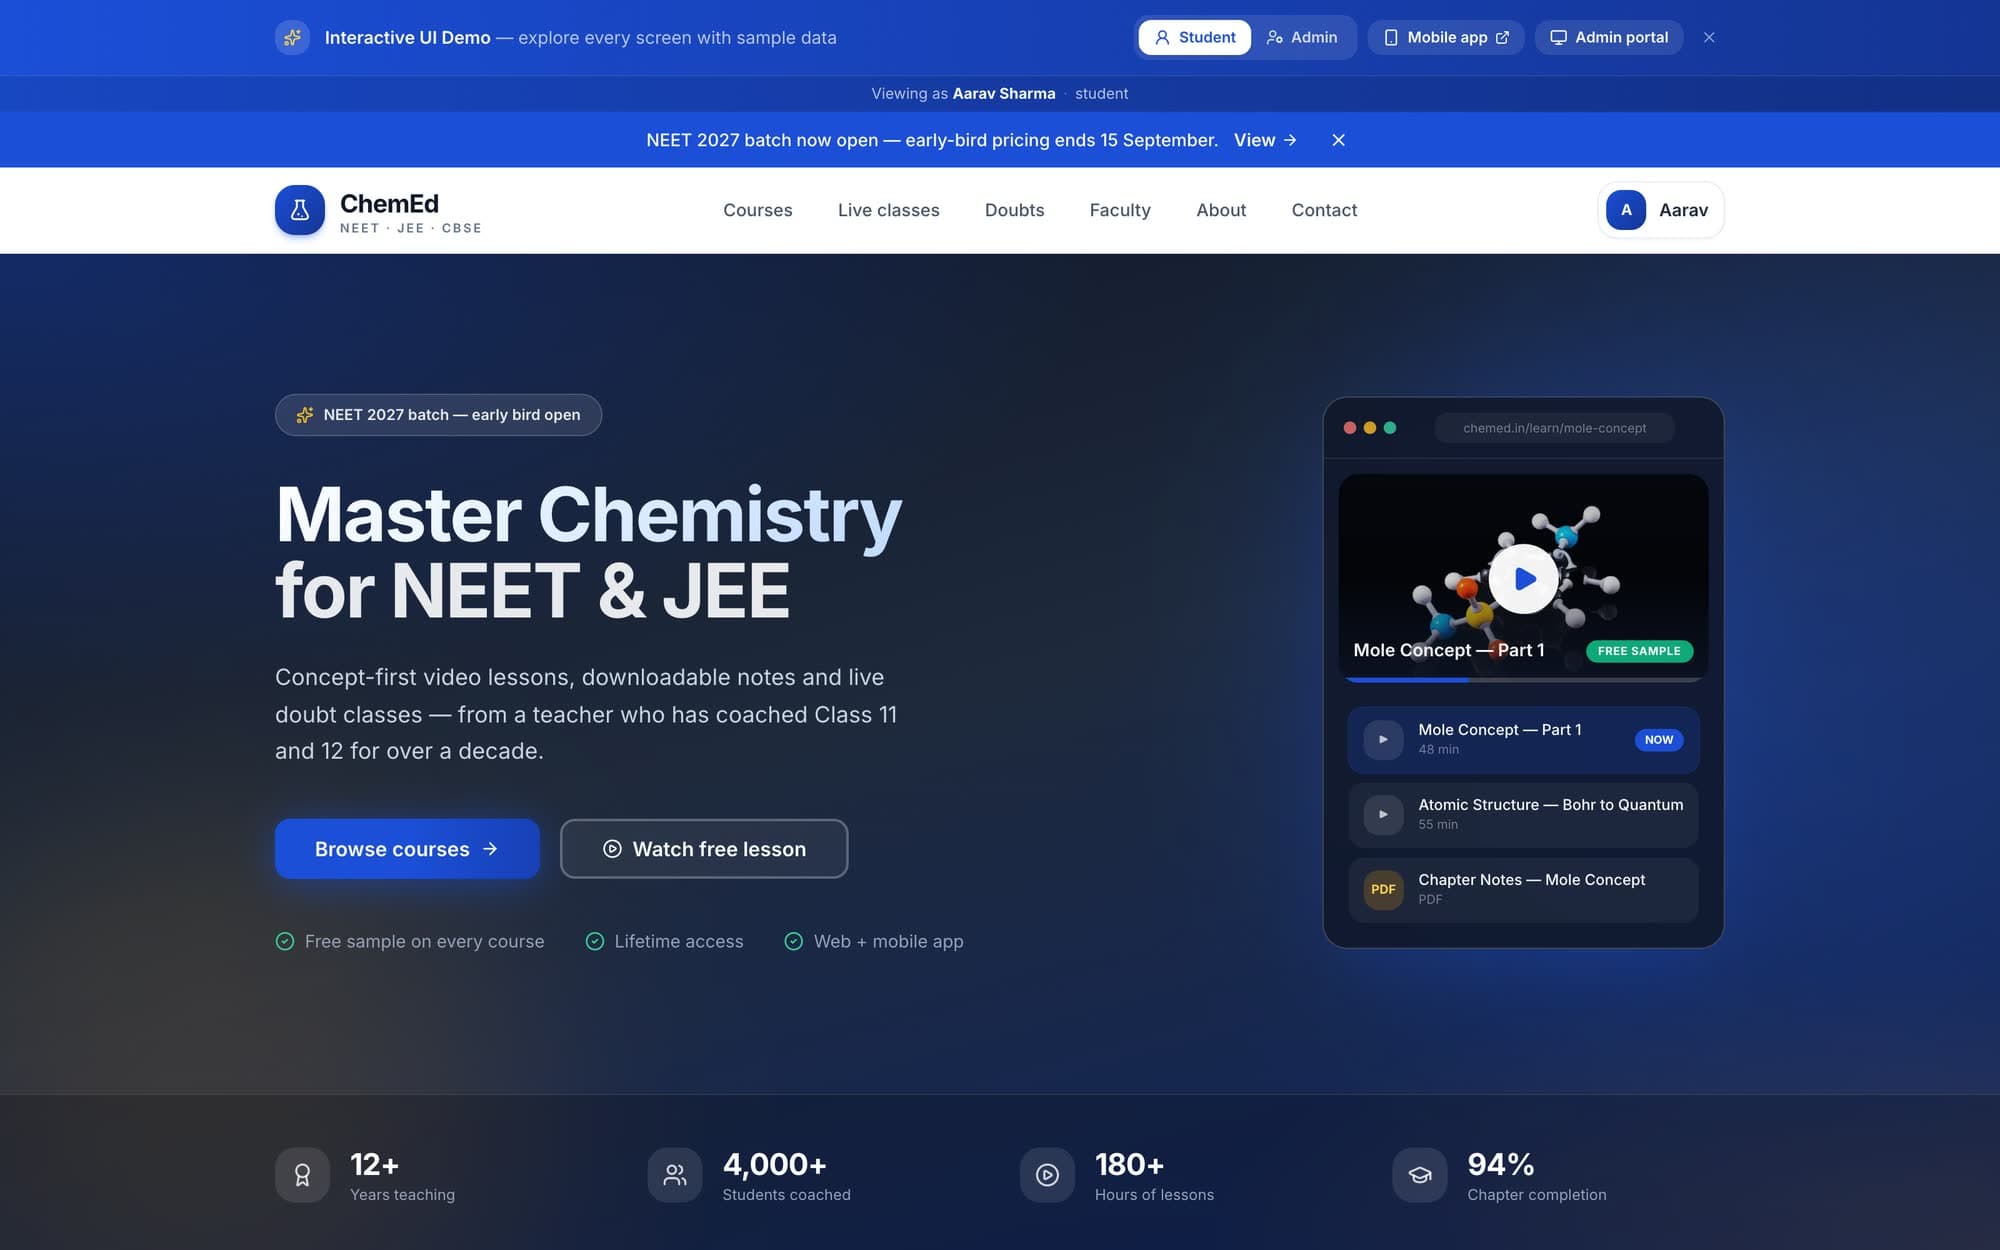Click the FREE SAMPLE badge

click(x=1639, y=651)
